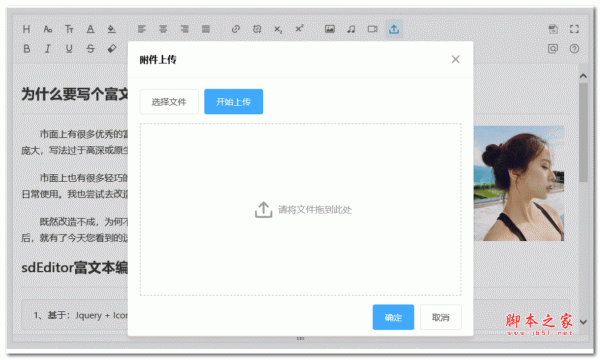The image size is (600, 360).
Task: Insert a hyperlink
Action: point(236,29)
